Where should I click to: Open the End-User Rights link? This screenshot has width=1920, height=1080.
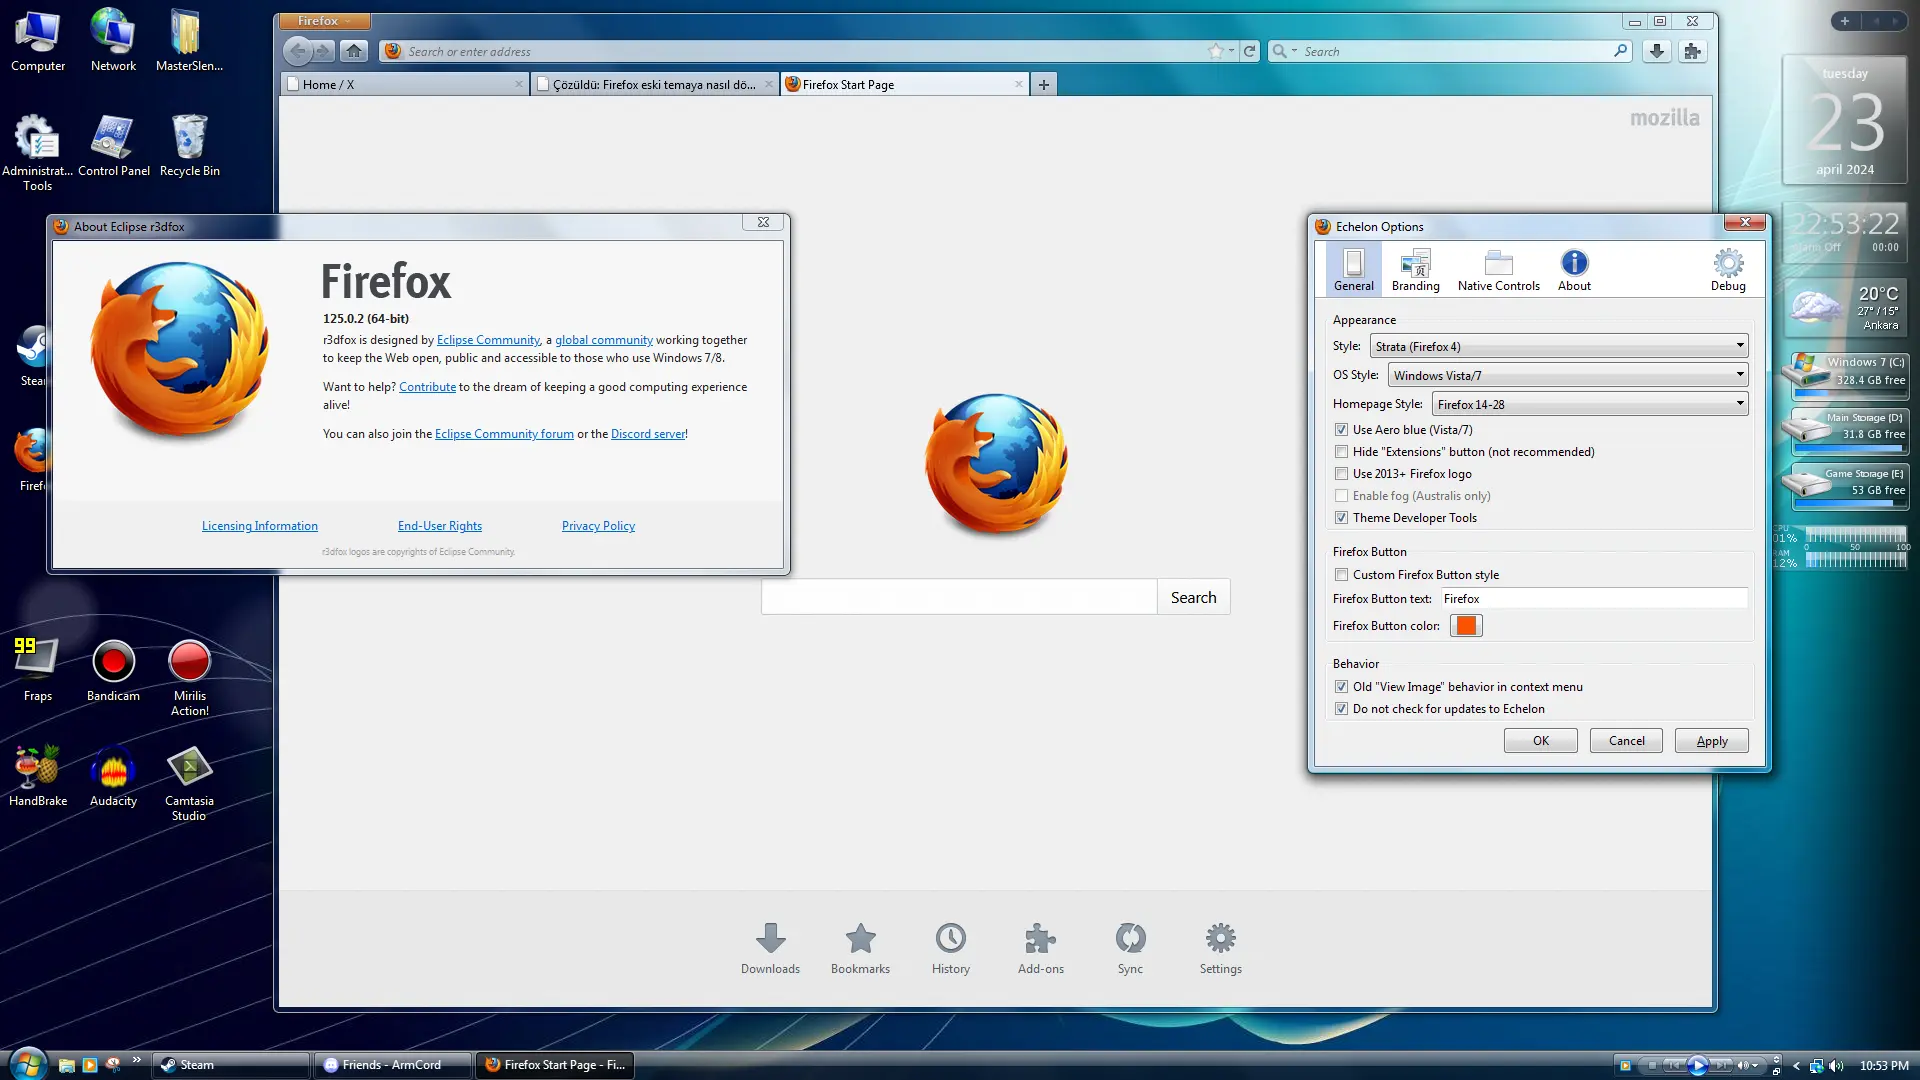(x=440, y=526)
